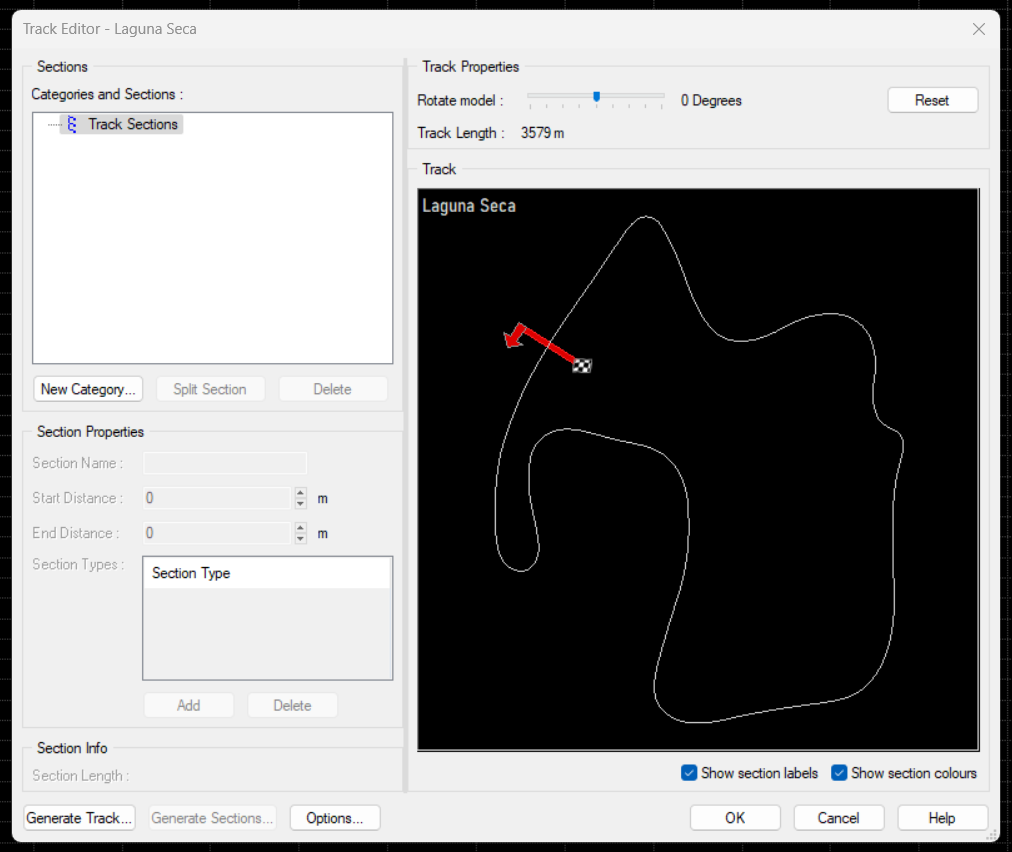The image size is (1012, 852).
Task: Open Help for Track Editor
Action: (942, 818)
